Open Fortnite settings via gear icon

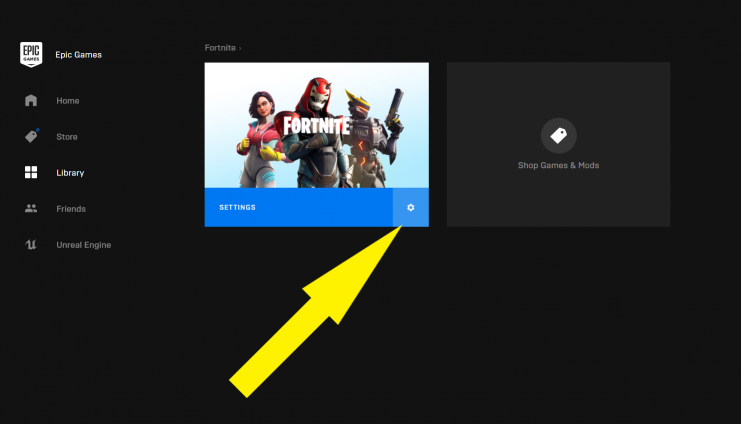(411, 208)
